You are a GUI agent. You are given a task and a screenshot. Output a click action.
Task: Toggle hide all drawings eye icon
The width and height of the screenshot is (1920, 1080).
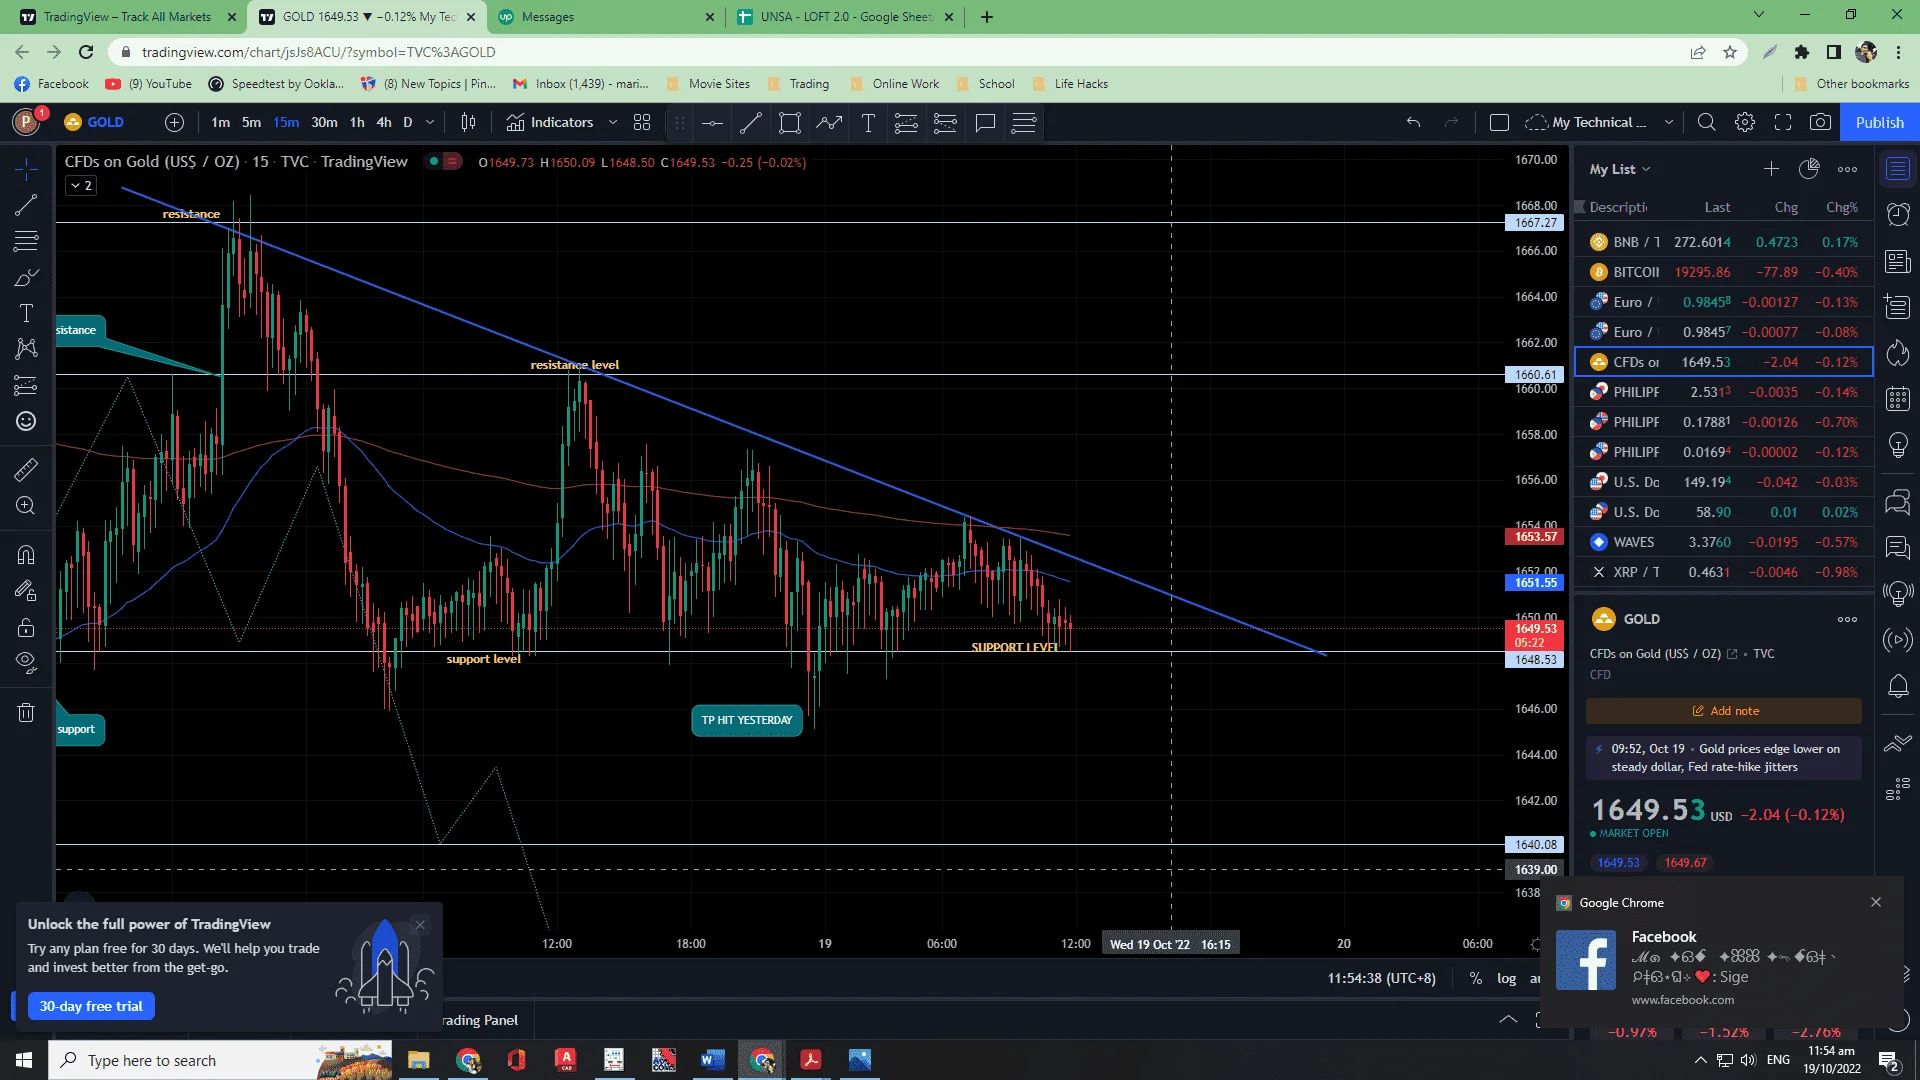(x=26, y=662)
